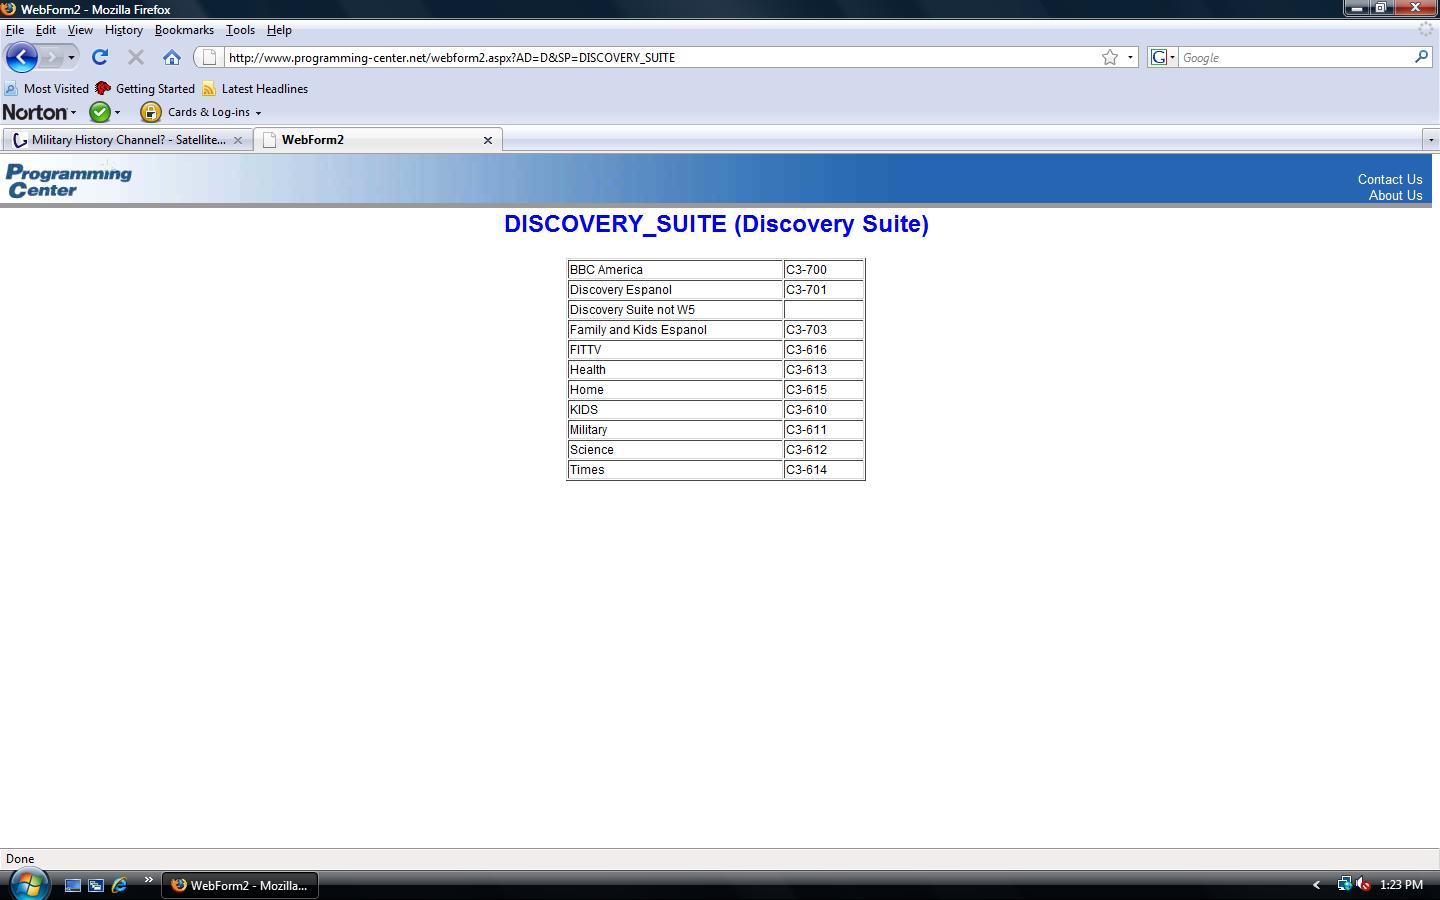Select the Times channel cell

click(675, 470)
